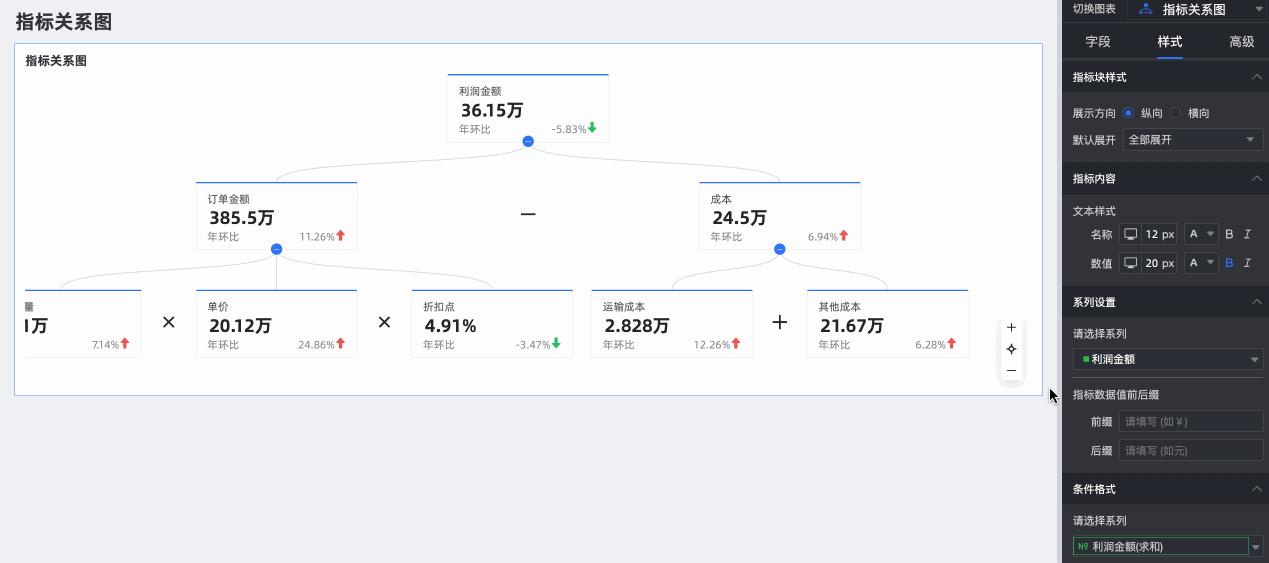The height and width of the screenshot is (563, 1269).
Task: Toggle italic for 名称 text
Action: 1247,234
